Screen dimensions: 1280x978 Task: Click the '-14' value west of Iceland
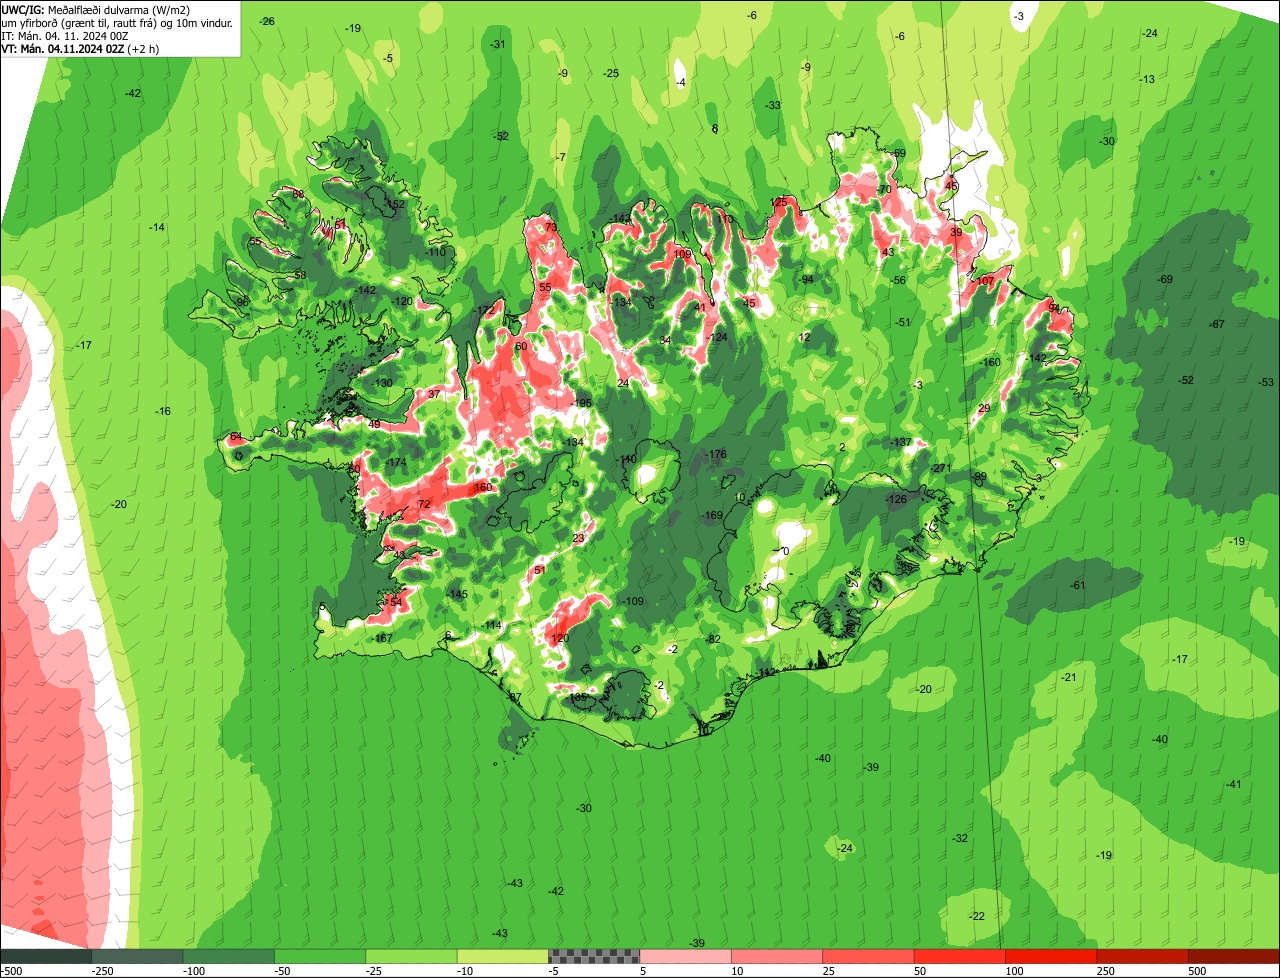coord(157,228)
